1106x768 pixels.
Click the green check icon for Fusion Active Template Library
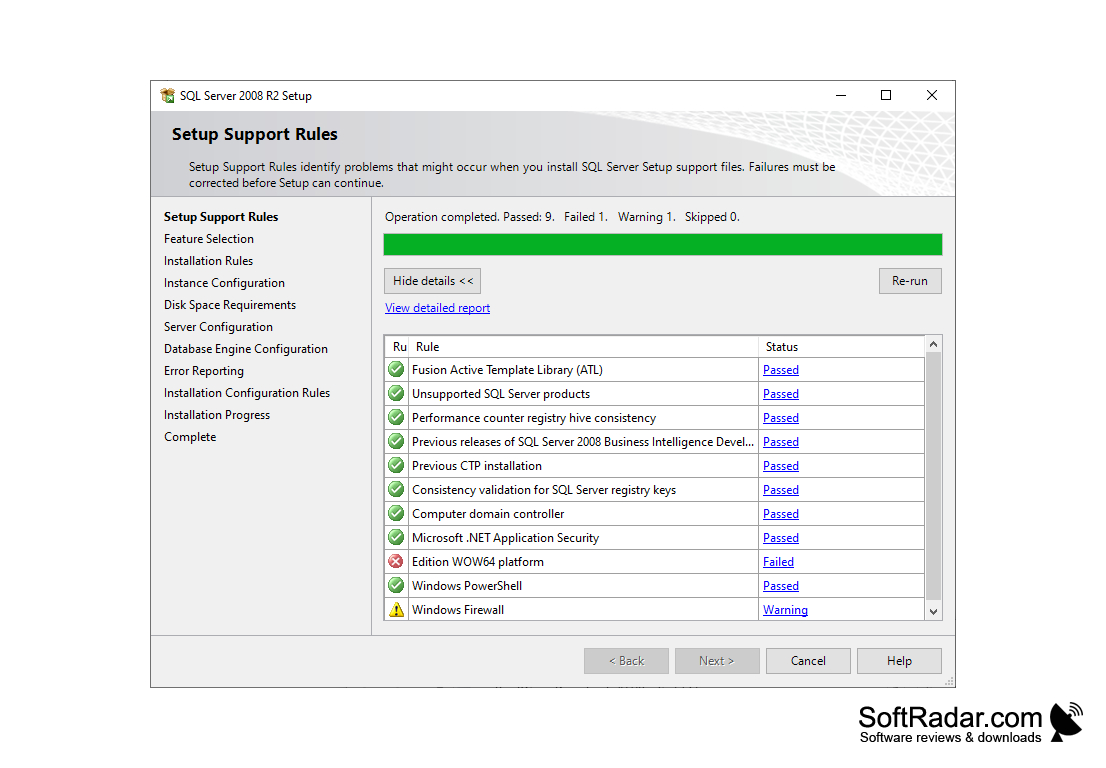click(x=396, y=370)
